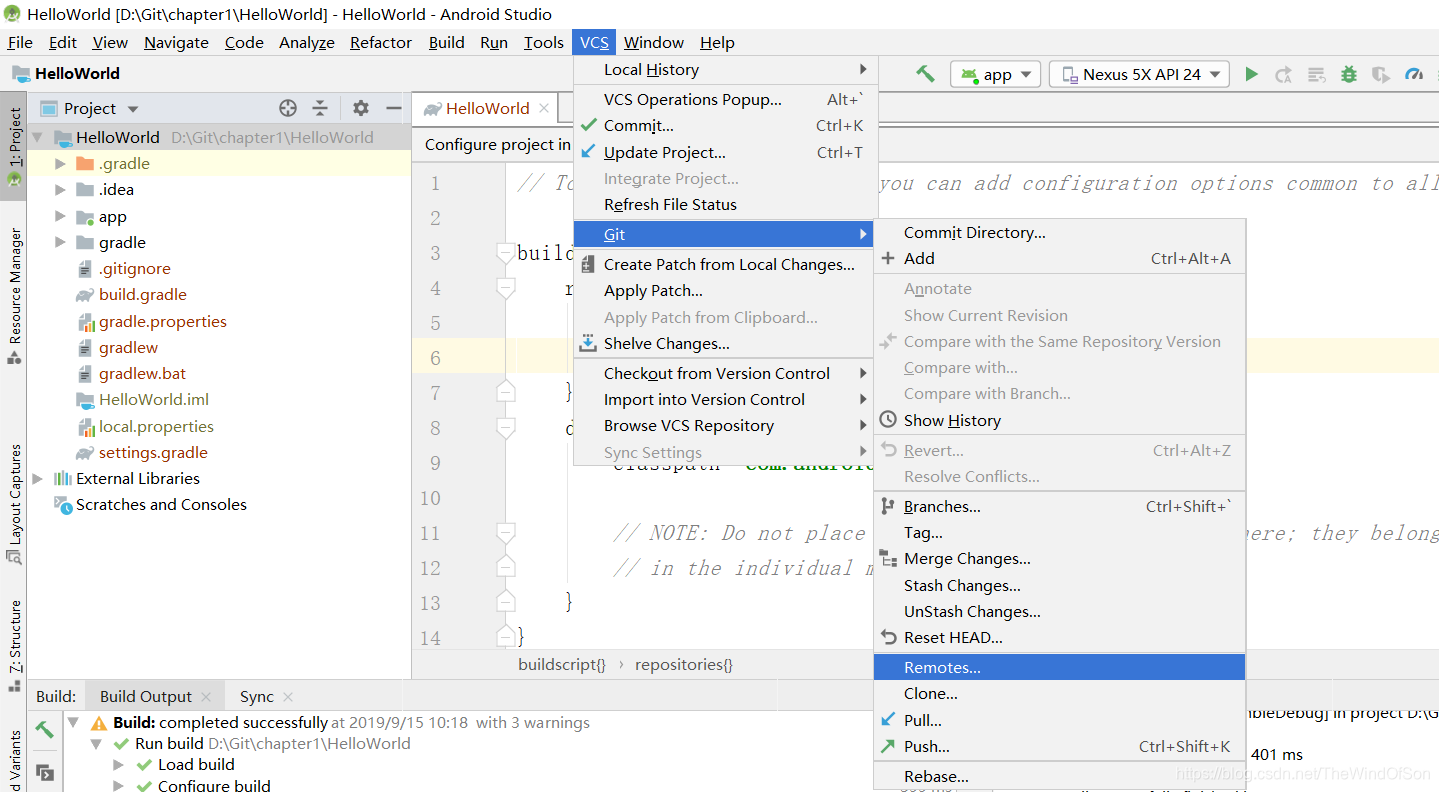Expand the .idea folder arrow

(x=60, y=190)
